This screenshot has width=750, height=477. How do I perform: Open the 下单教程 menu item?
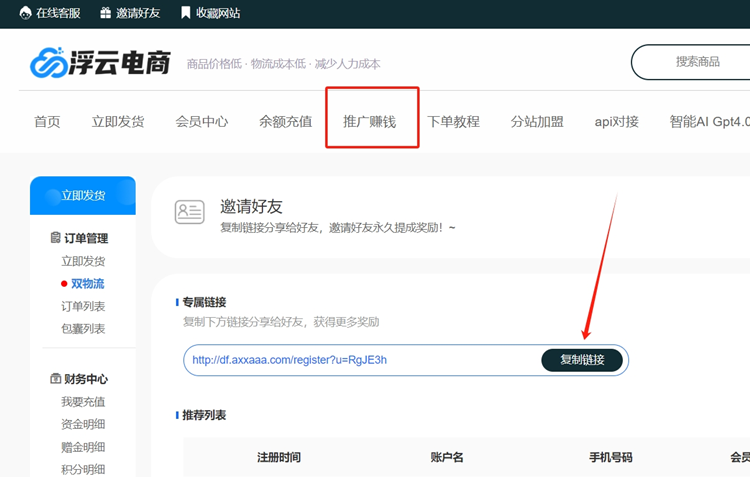454,121
